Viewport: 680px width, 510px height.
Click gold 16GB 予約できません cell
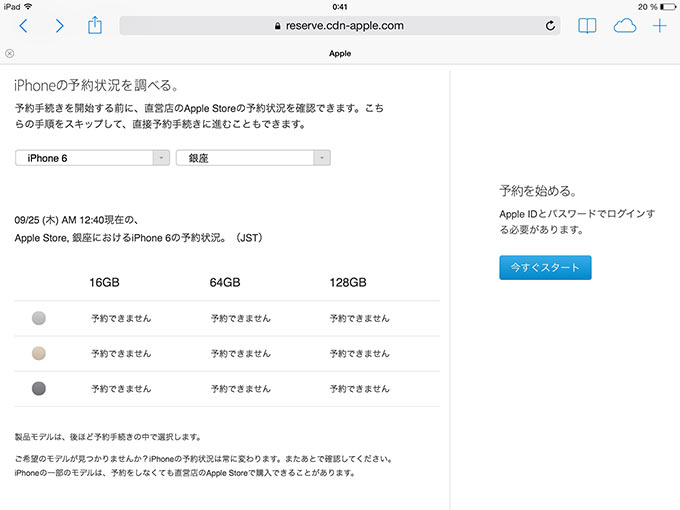(x=121, y=354)
